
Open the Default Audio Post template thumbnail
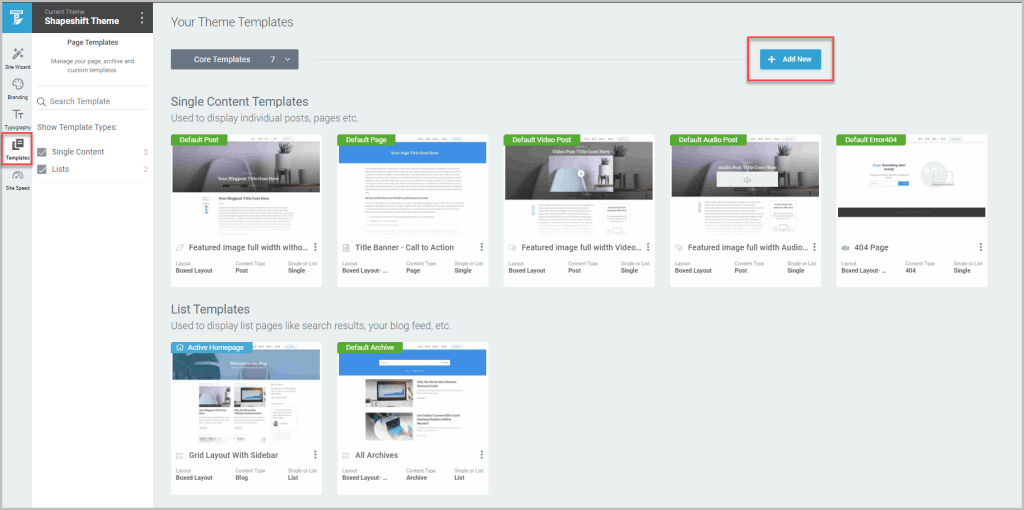click(744, 185)
